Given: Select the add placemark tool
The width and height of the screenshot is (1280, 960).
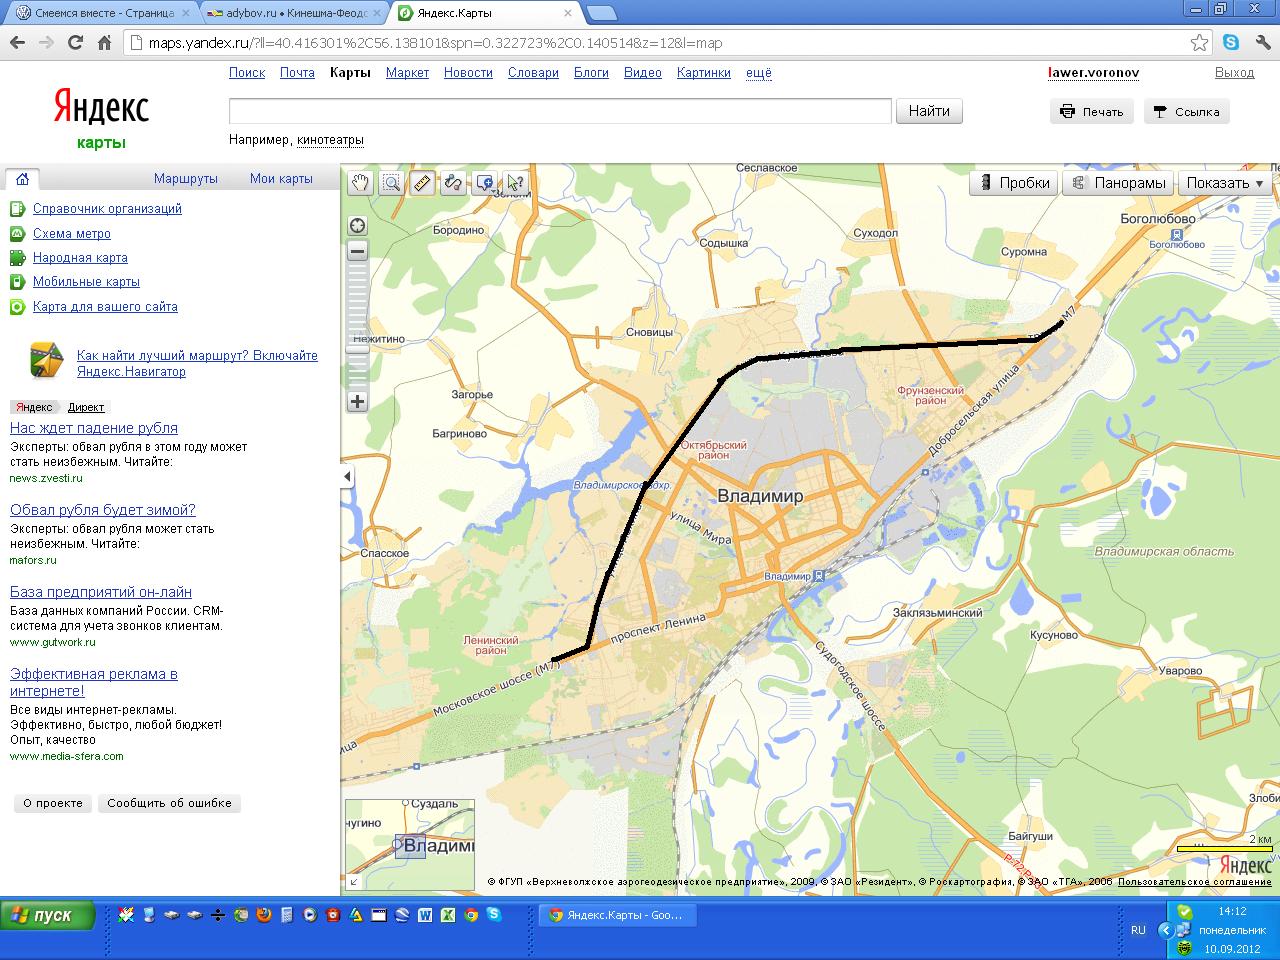Looking at the screenshot, I should 484,183.
